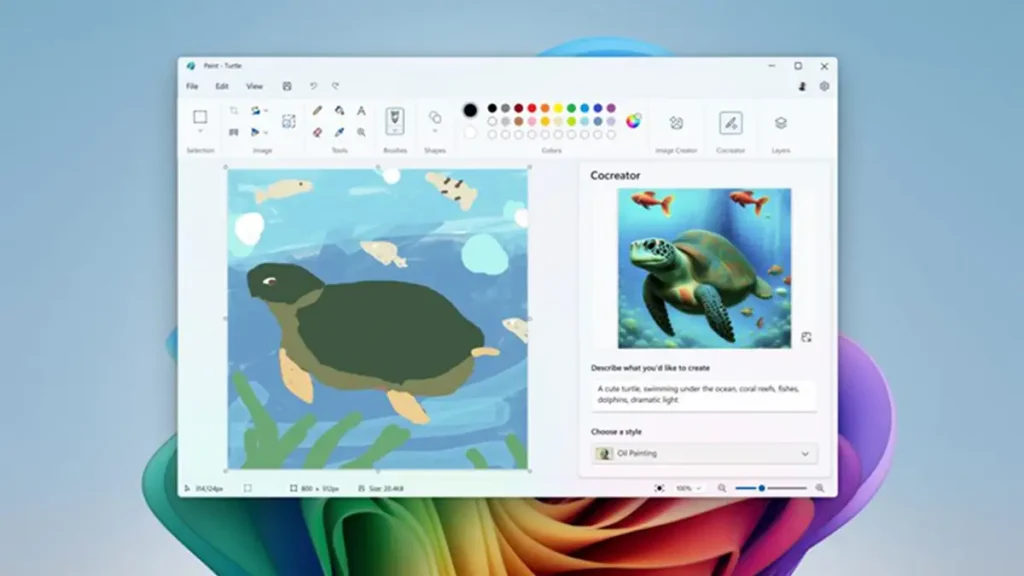Open the Edit colors wheel
Screen dimensions: 1024x576
[x=633, y=121]
